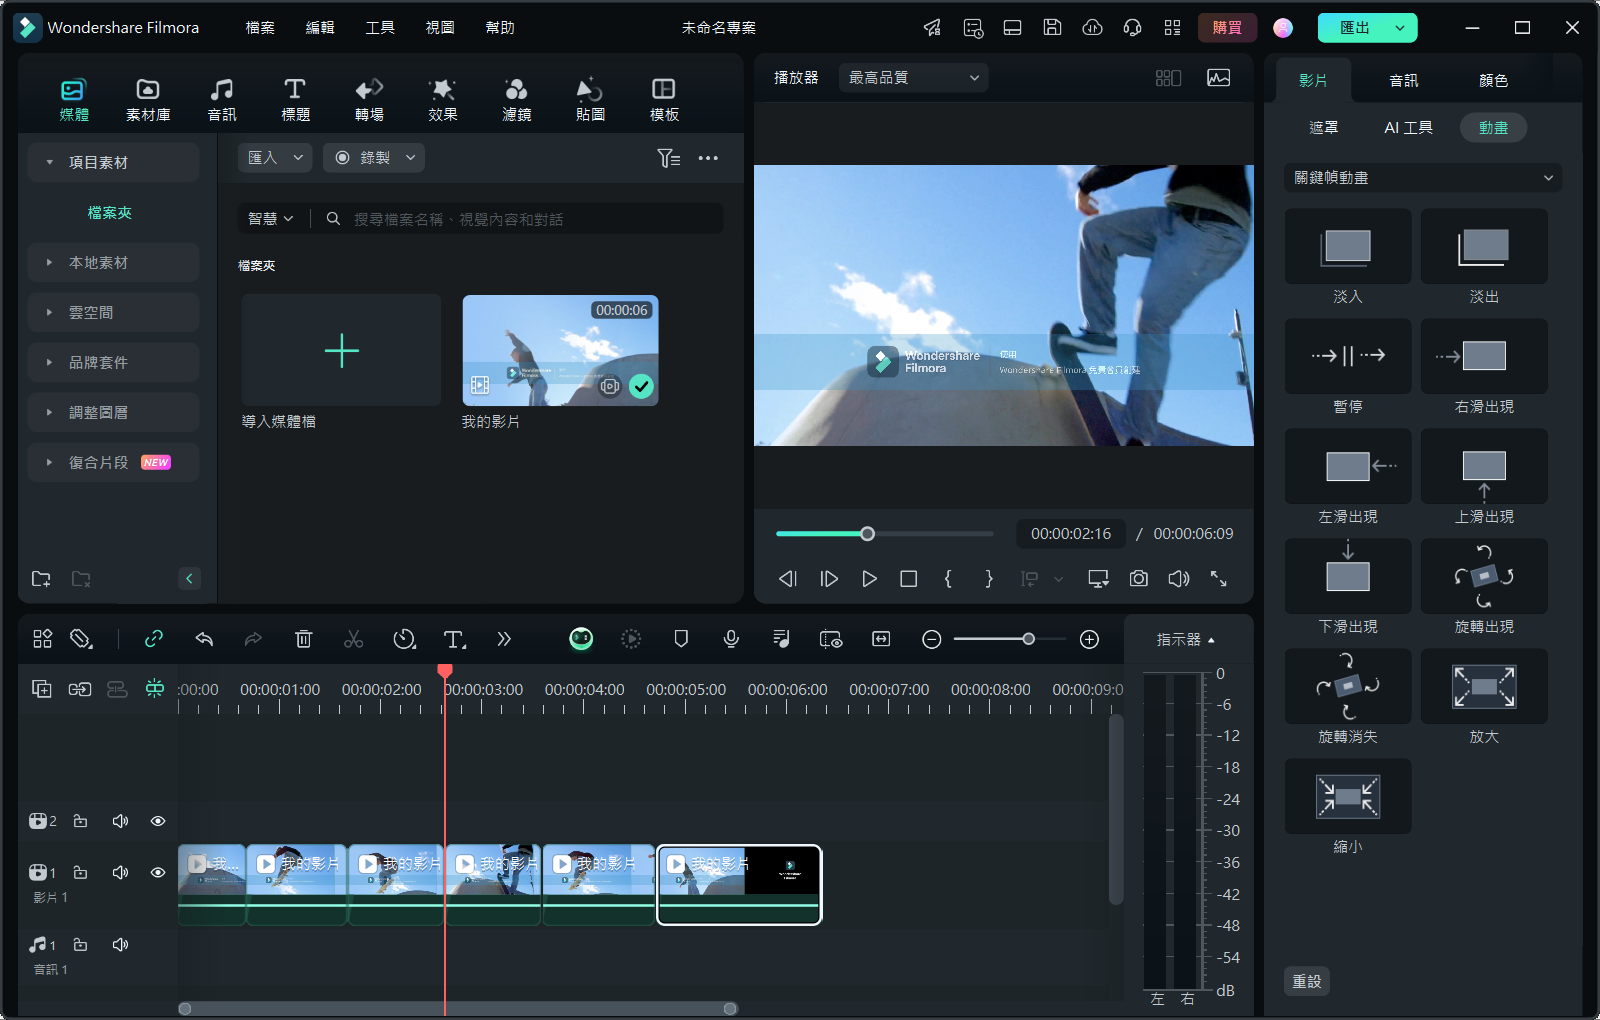
Task: Select the 檔案夾 folder entry
Action: [110, 213]
